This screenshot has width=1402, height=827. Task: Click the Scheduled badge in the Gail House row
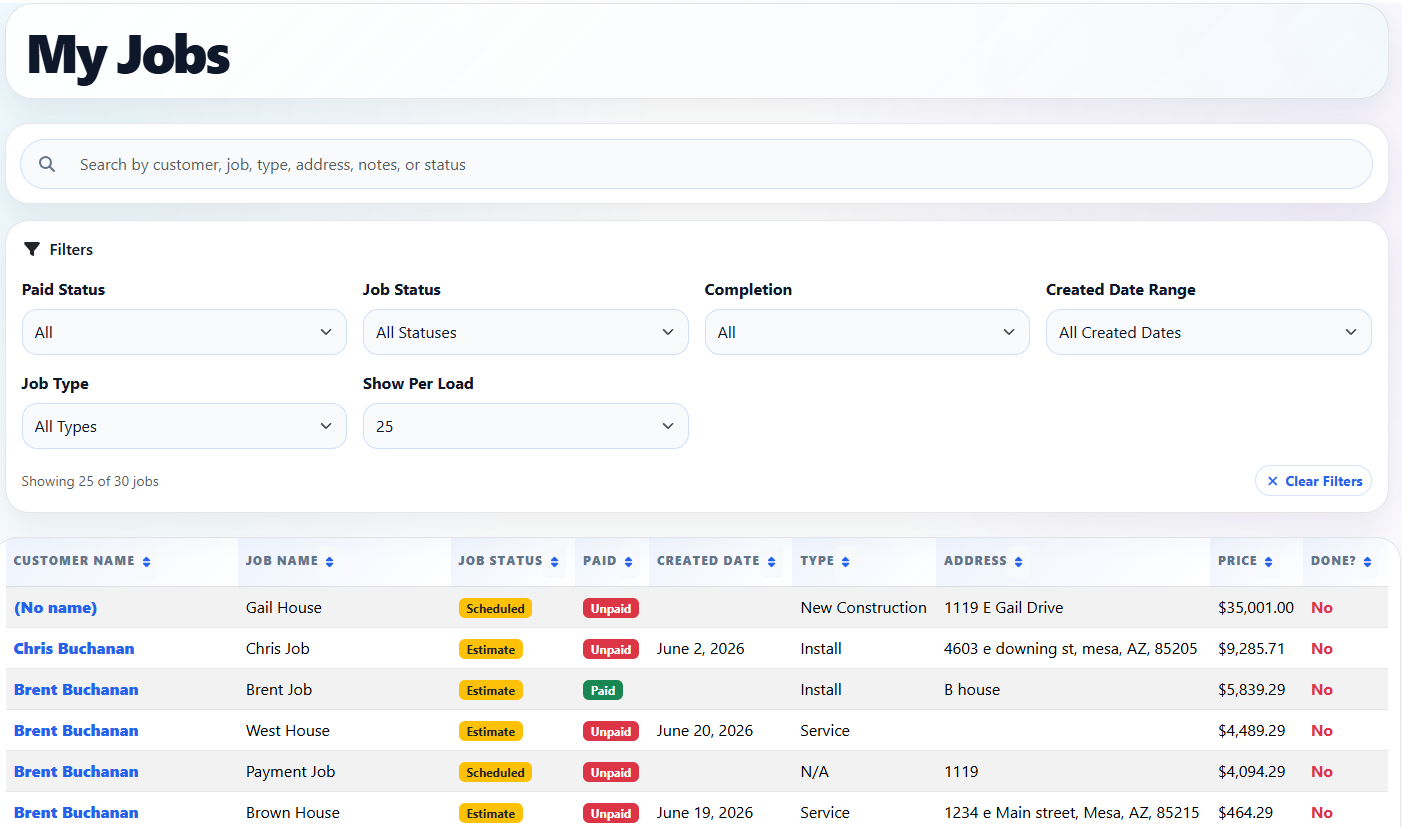pyautogui.click(x=495, y=608)
